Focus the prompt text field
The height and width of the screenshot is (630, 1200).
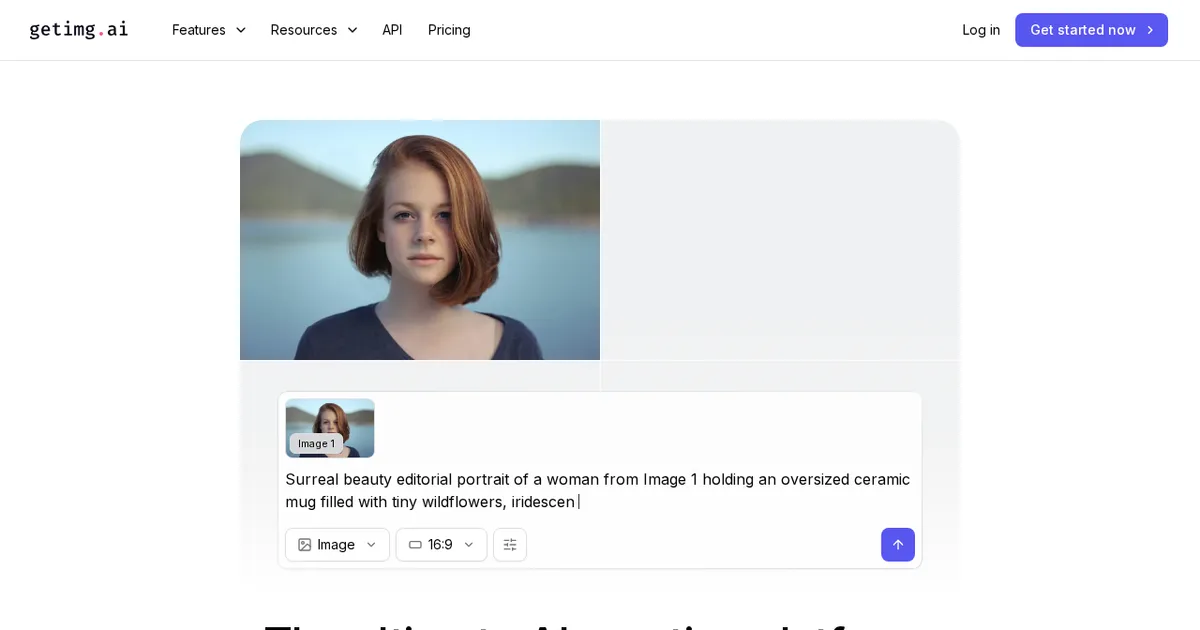click(599, 491)
